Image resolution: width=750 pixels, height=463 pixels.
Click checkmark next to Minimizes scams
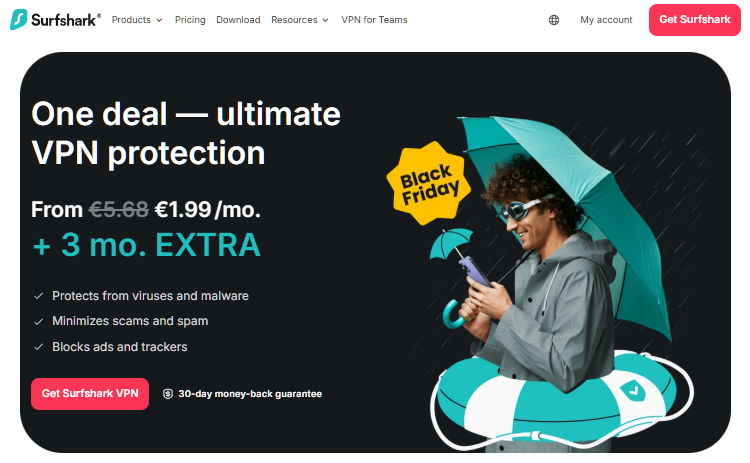(x=39, y=321)
